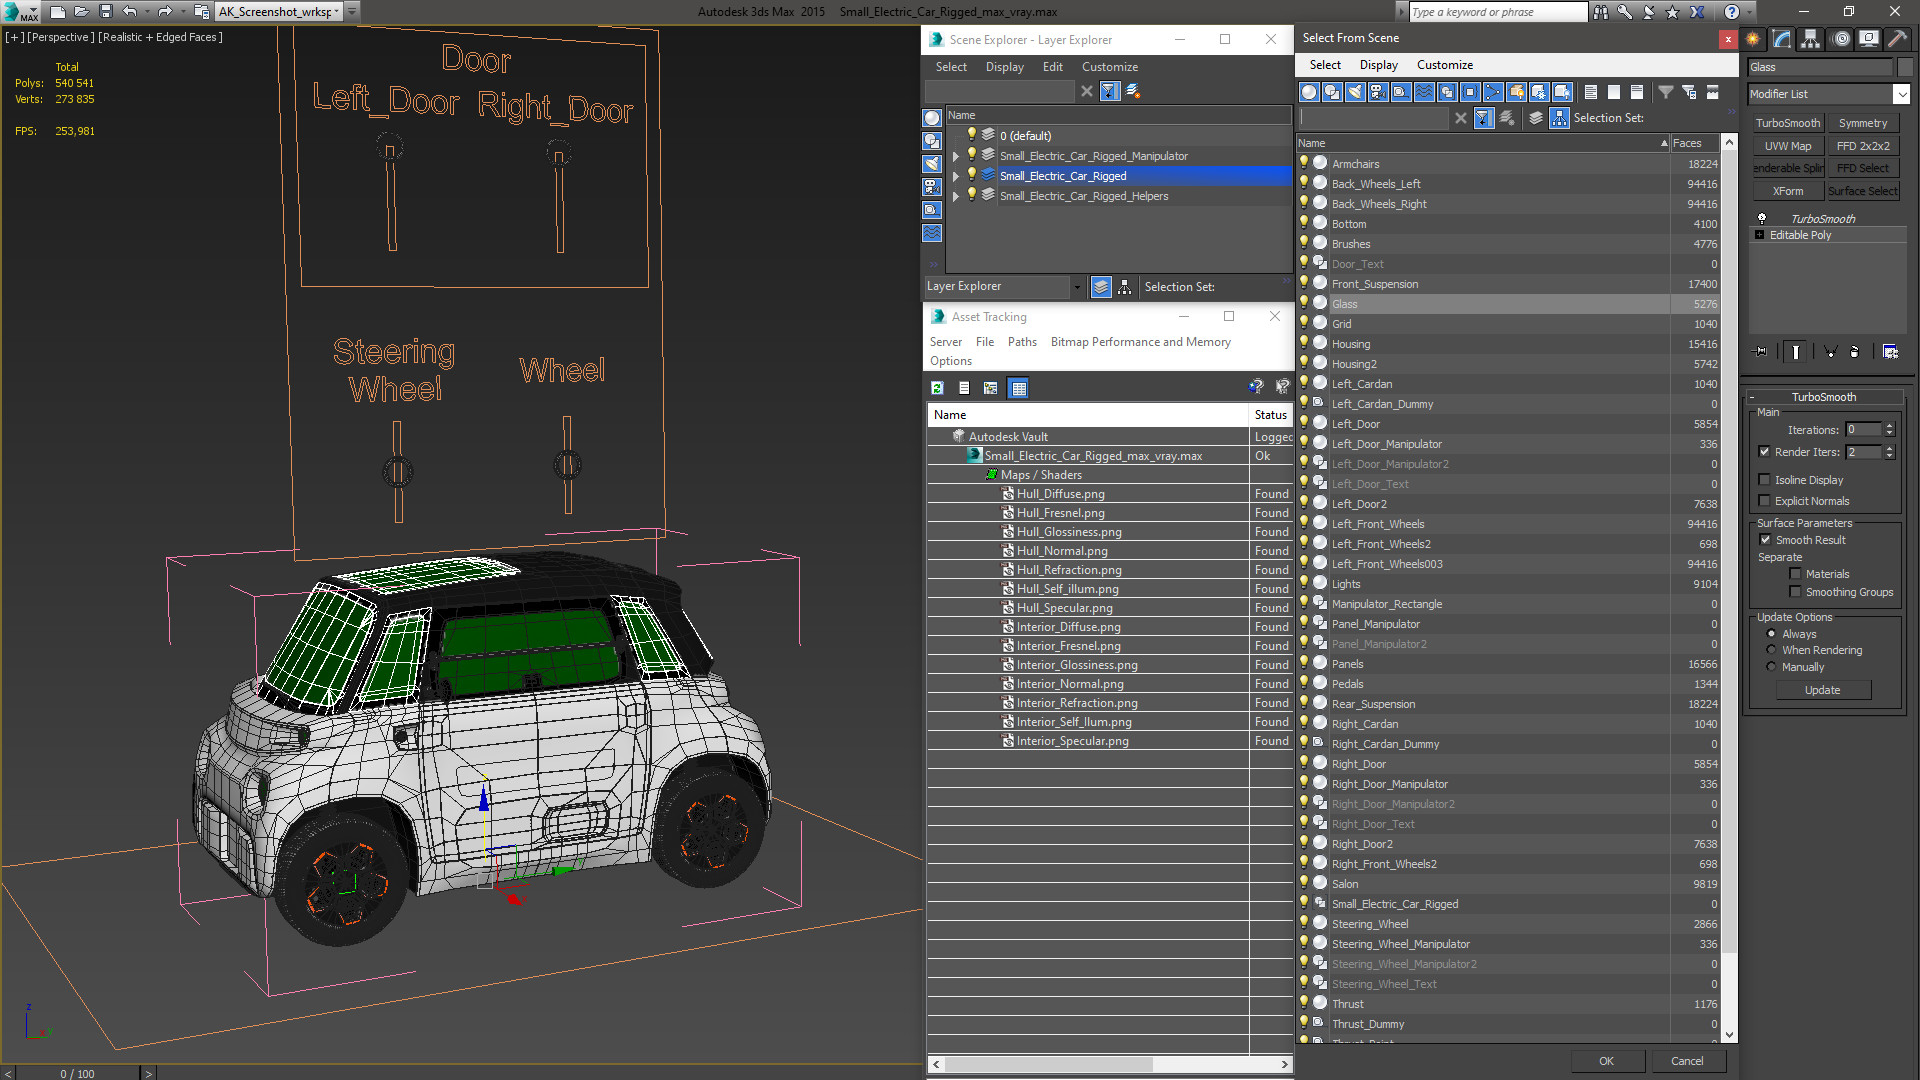The image size is (1920, 1080).
Task: Click the Update button in TurboSmooth
Action: coord(1822,690)
